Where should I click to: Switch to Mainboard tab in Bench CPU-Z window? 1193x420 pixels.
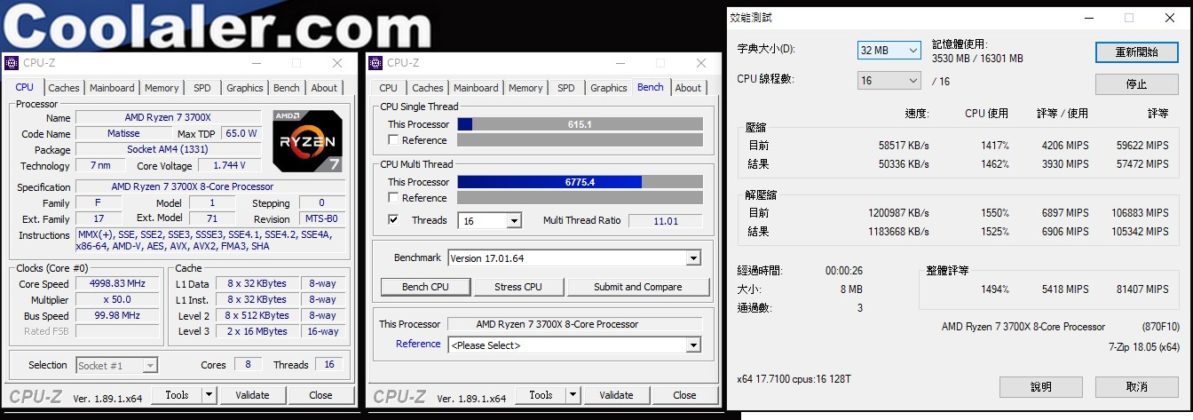tap(476, 88)
